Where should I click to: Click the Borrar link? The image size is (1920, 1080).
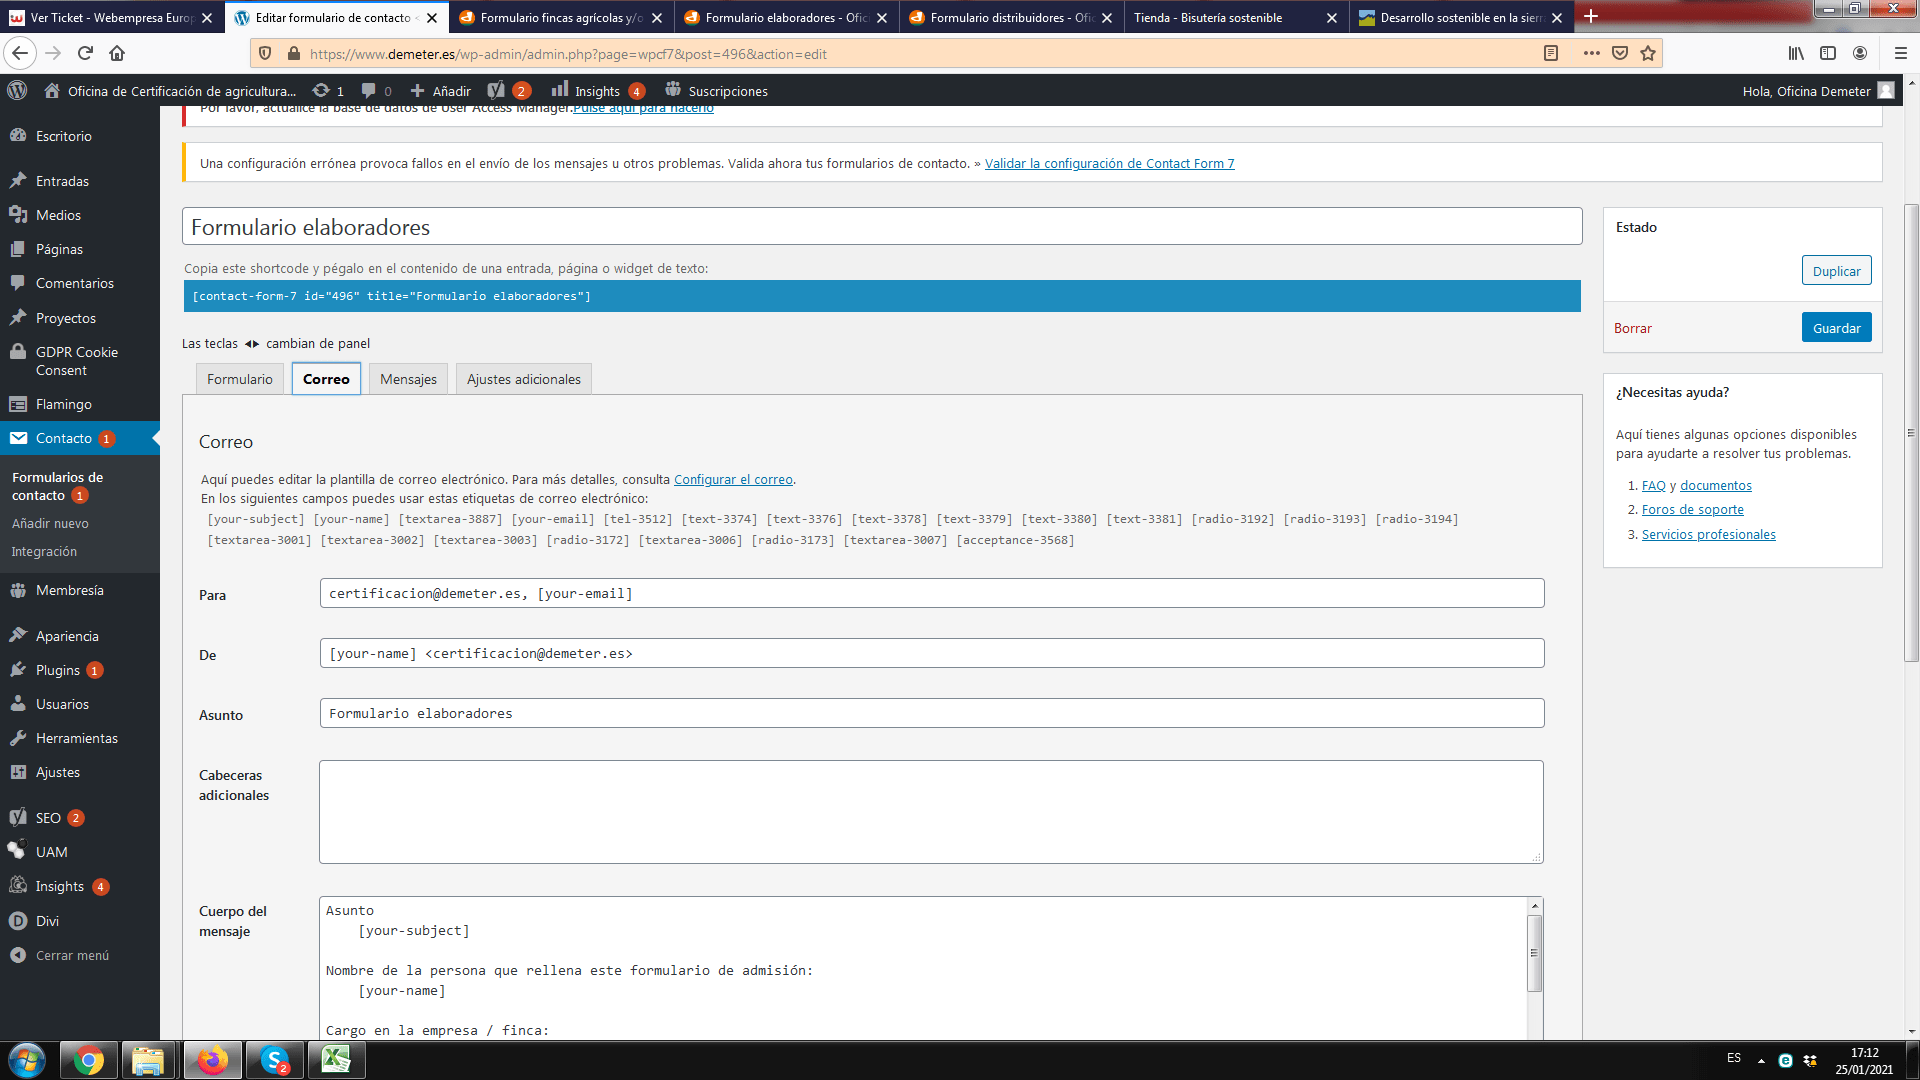point(1632,328)
